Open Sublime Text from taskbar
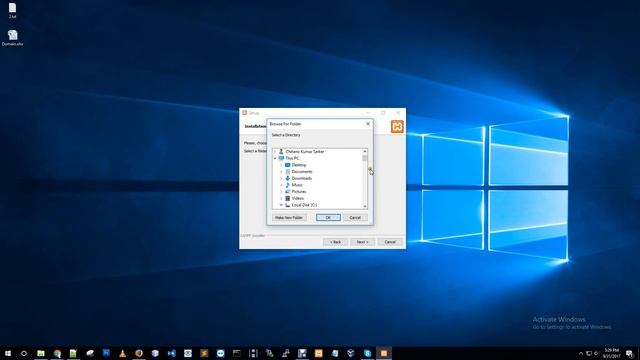The height and width of the screenshot is (360, 640). 204,353
